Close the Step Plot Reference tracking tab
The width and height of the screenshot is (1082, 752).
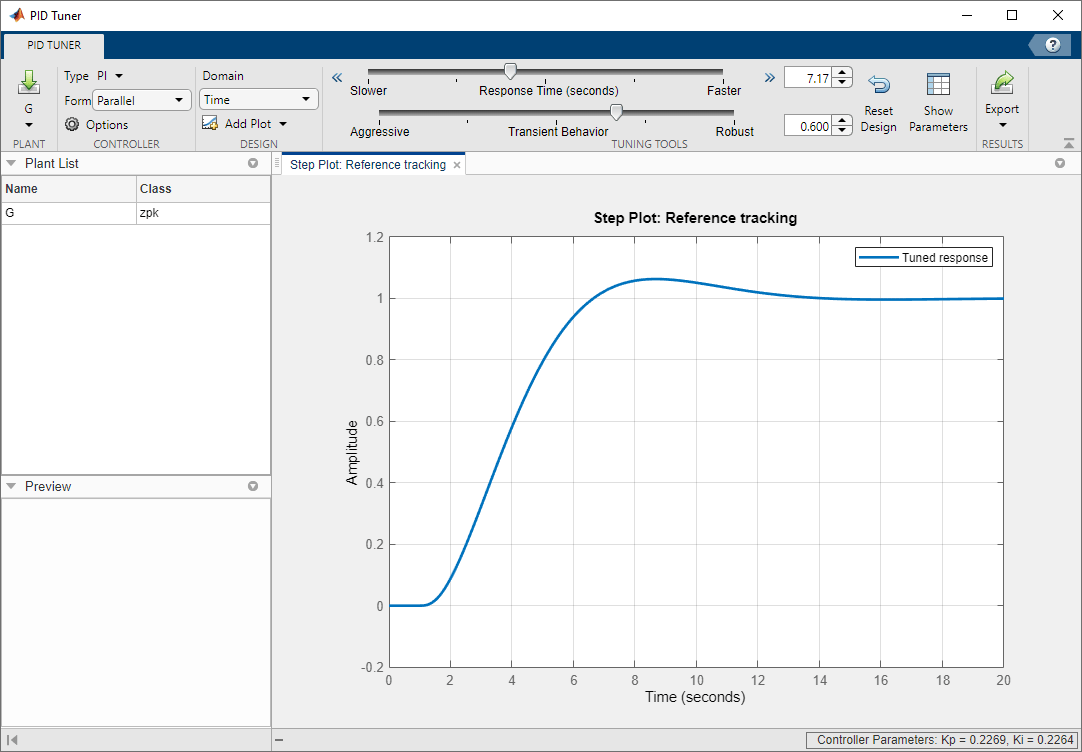click(457, 165)
